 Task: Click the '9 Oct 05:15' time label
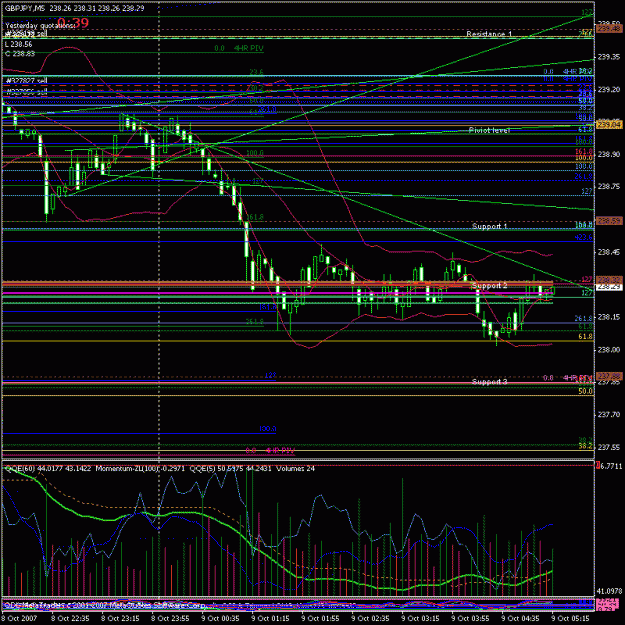click(x=570, y=618)
